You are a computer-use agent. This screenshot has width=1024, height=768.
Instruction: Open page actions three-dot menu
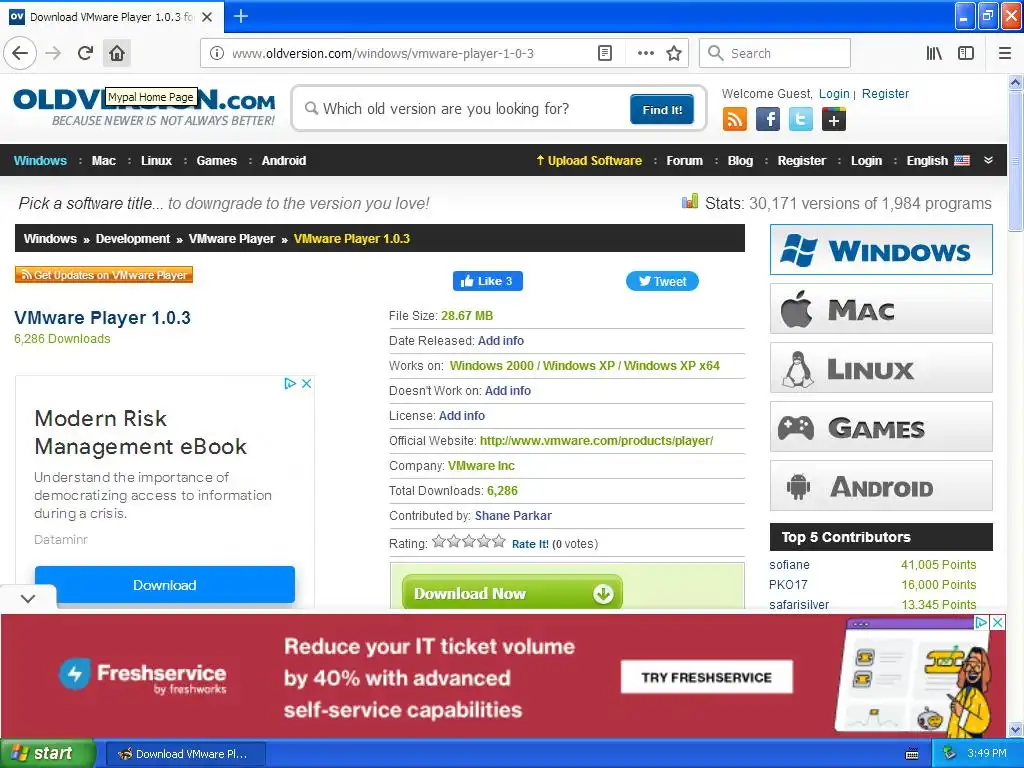pos(645,54)
